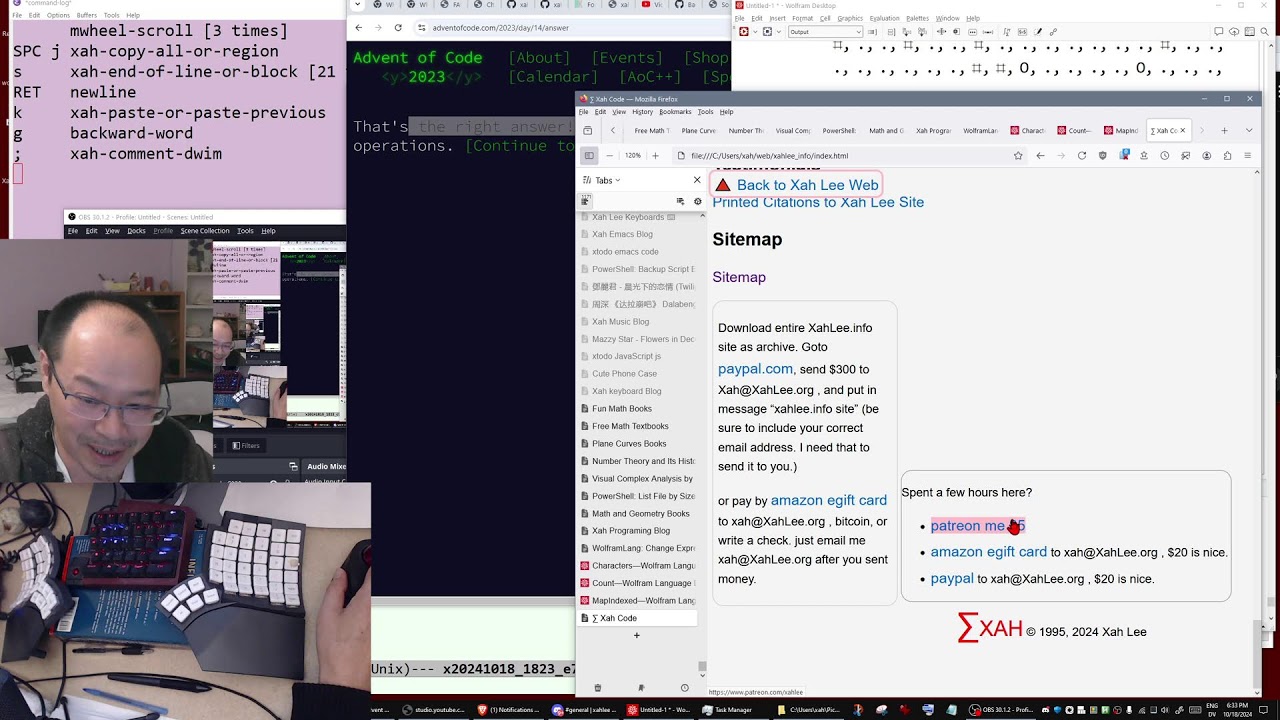1280x720 pixels.
Task: Click sidebar trash icon at bottom
Action: coord(598,688)
